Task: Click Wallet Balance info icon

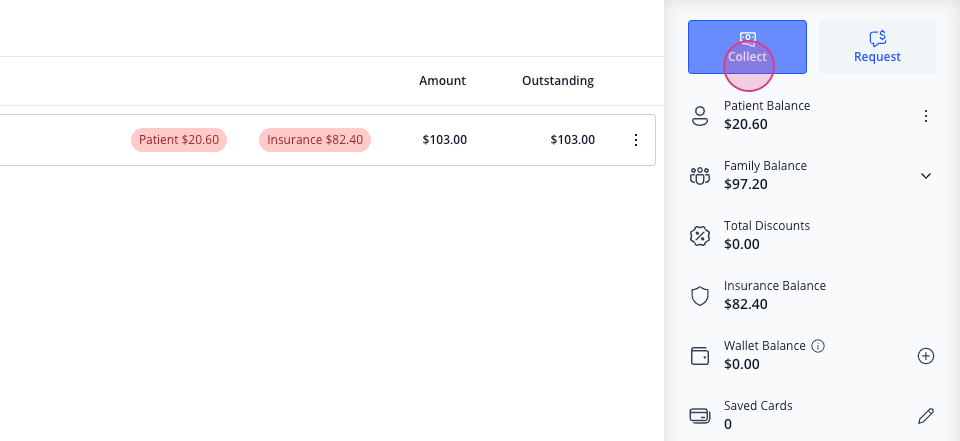Action: point(818,346)
